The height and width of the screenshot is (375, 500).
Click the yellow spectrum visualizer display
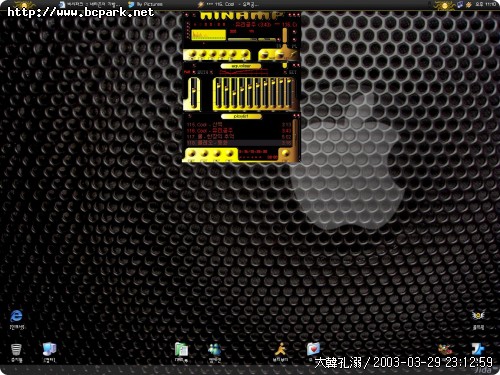208,35
